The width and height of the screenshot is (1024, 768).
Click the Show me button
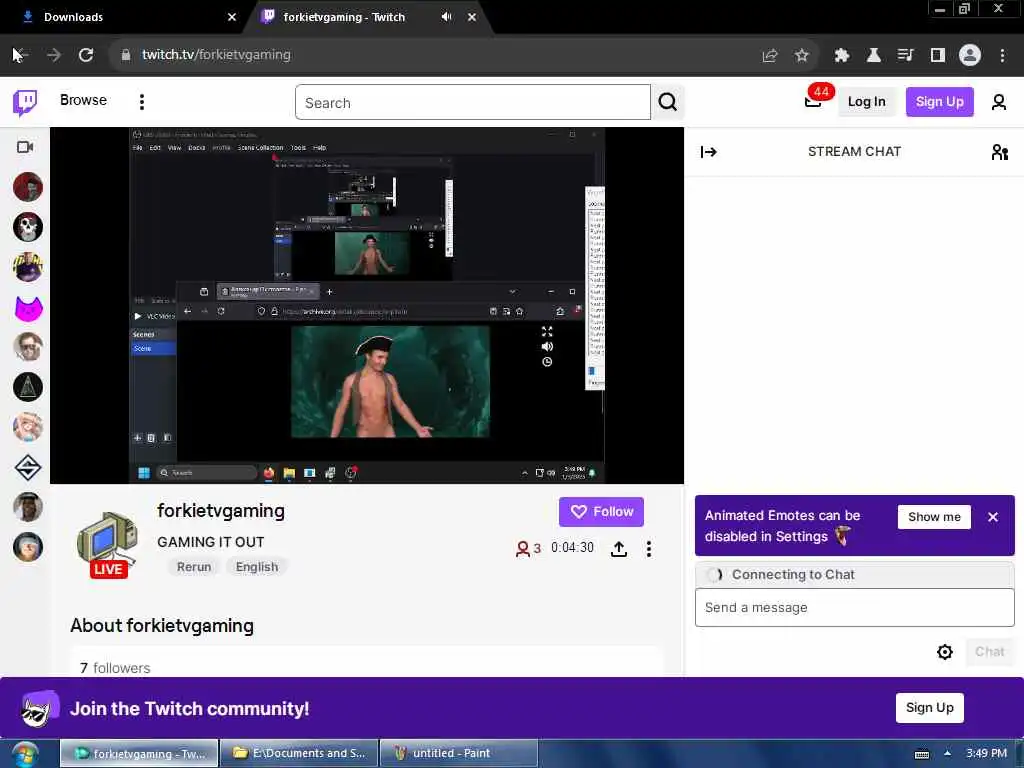(x=934, y=517)
